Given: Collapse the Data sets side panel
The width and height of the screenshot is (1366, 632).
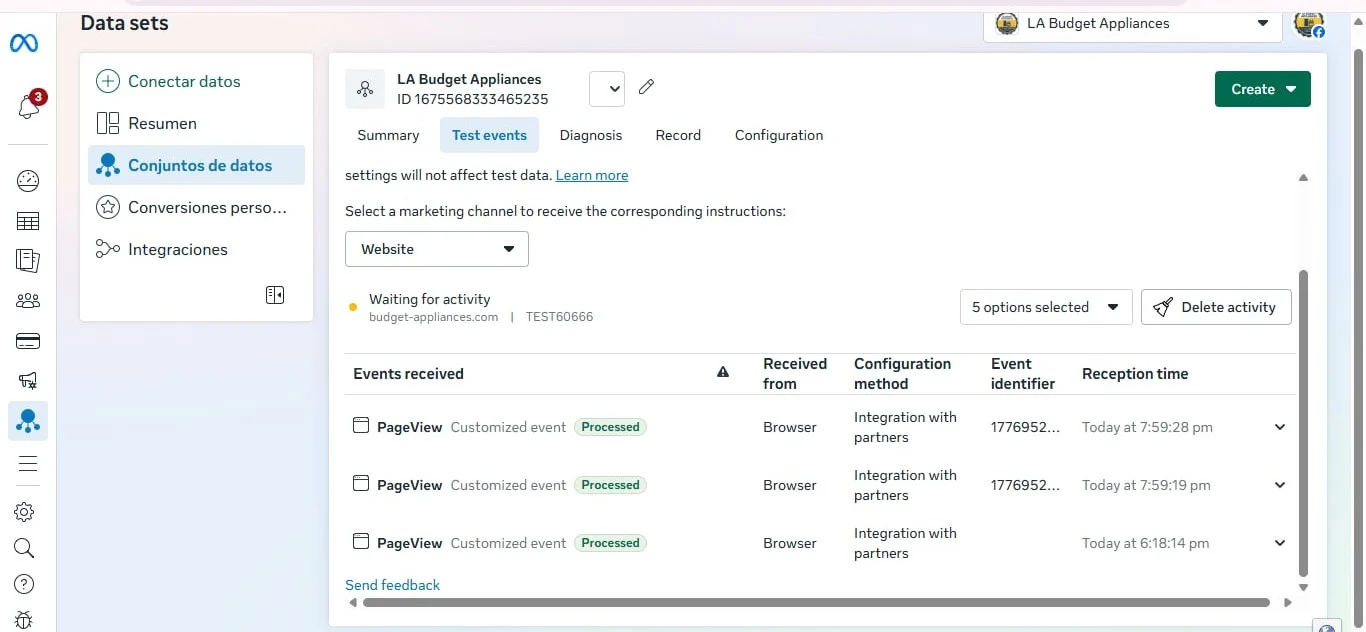Looking at the screenshot, I should [x=275, y=295].
